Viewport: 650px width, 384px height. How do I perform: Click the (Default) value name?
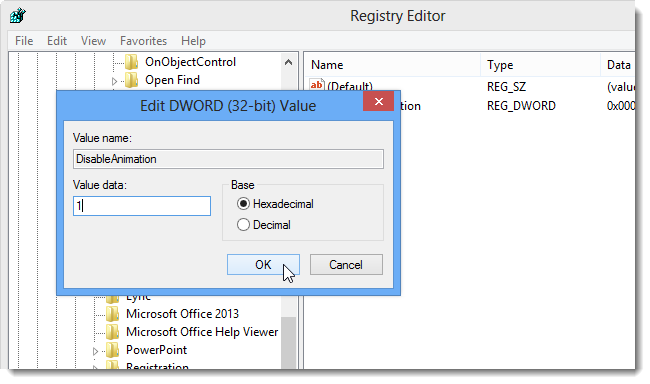point(350,86)
